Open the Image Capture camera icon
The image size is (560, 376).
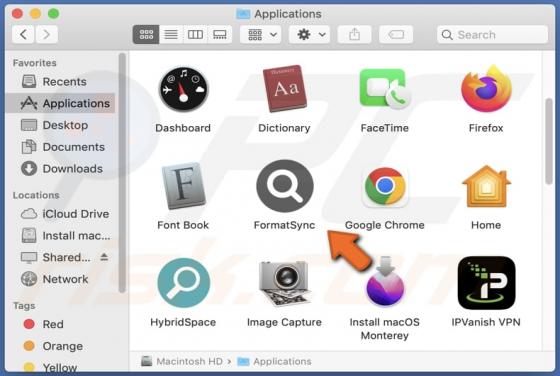click(x=284, y=283)
